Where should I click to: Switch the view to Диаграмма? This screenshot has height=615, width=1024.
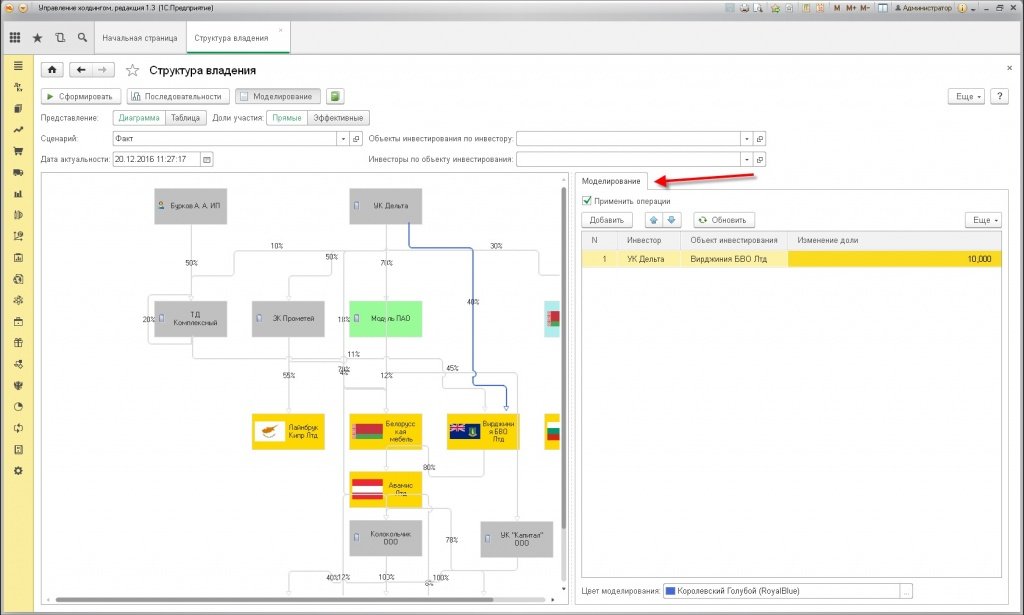139,118
